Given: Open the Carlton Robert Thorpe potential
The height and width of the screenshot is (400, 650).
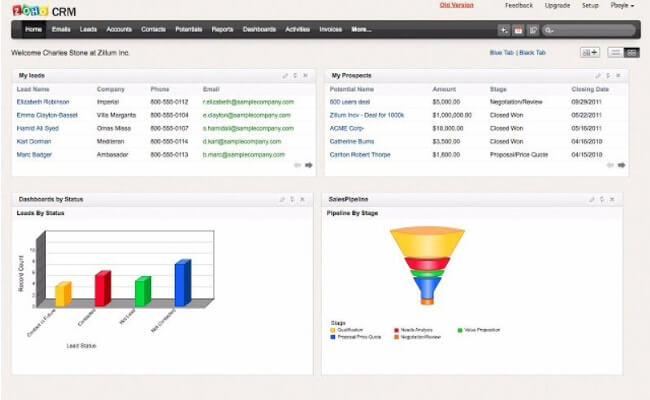Looking at the screenshot, I should [360, 155].
